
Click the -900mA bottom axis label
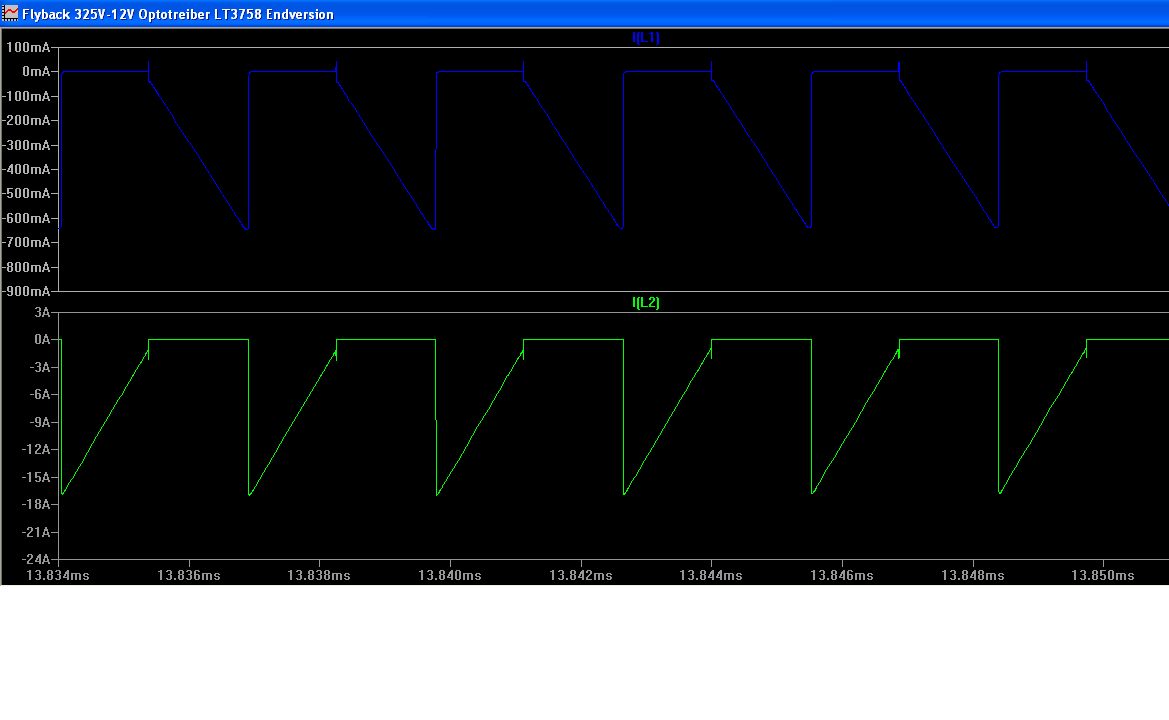coord(25,291)
